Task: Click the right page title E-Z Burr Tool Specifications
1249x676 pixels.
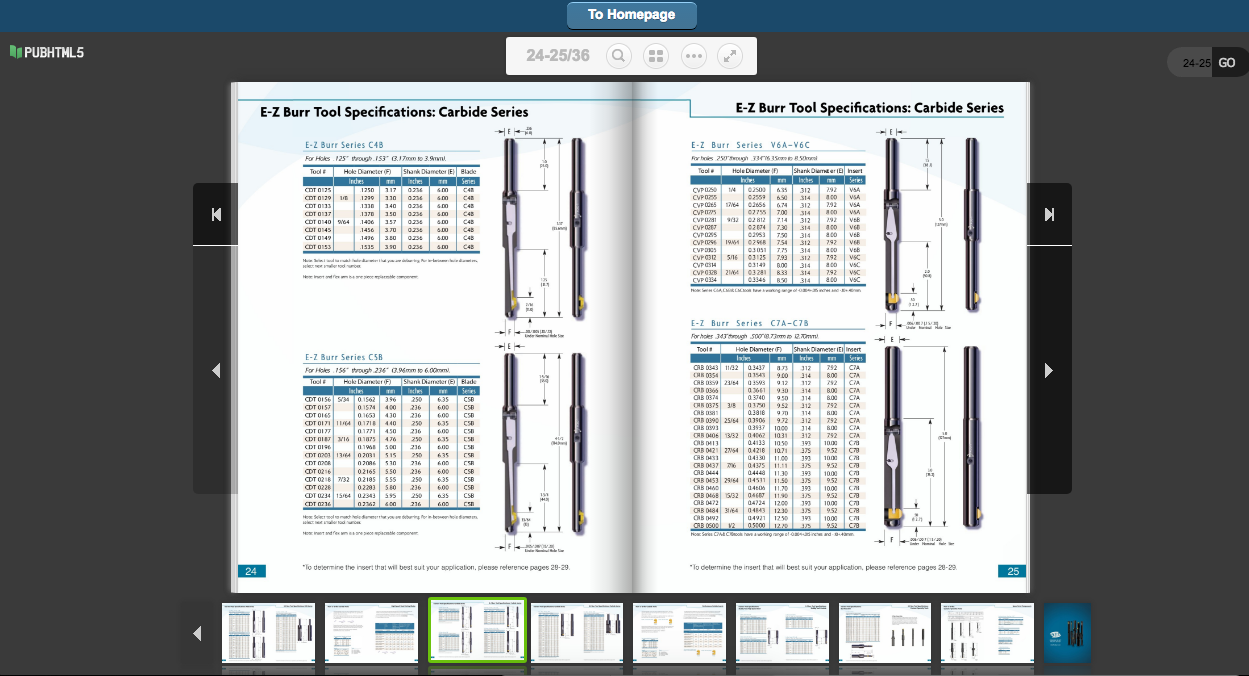Action: (869, 108)
